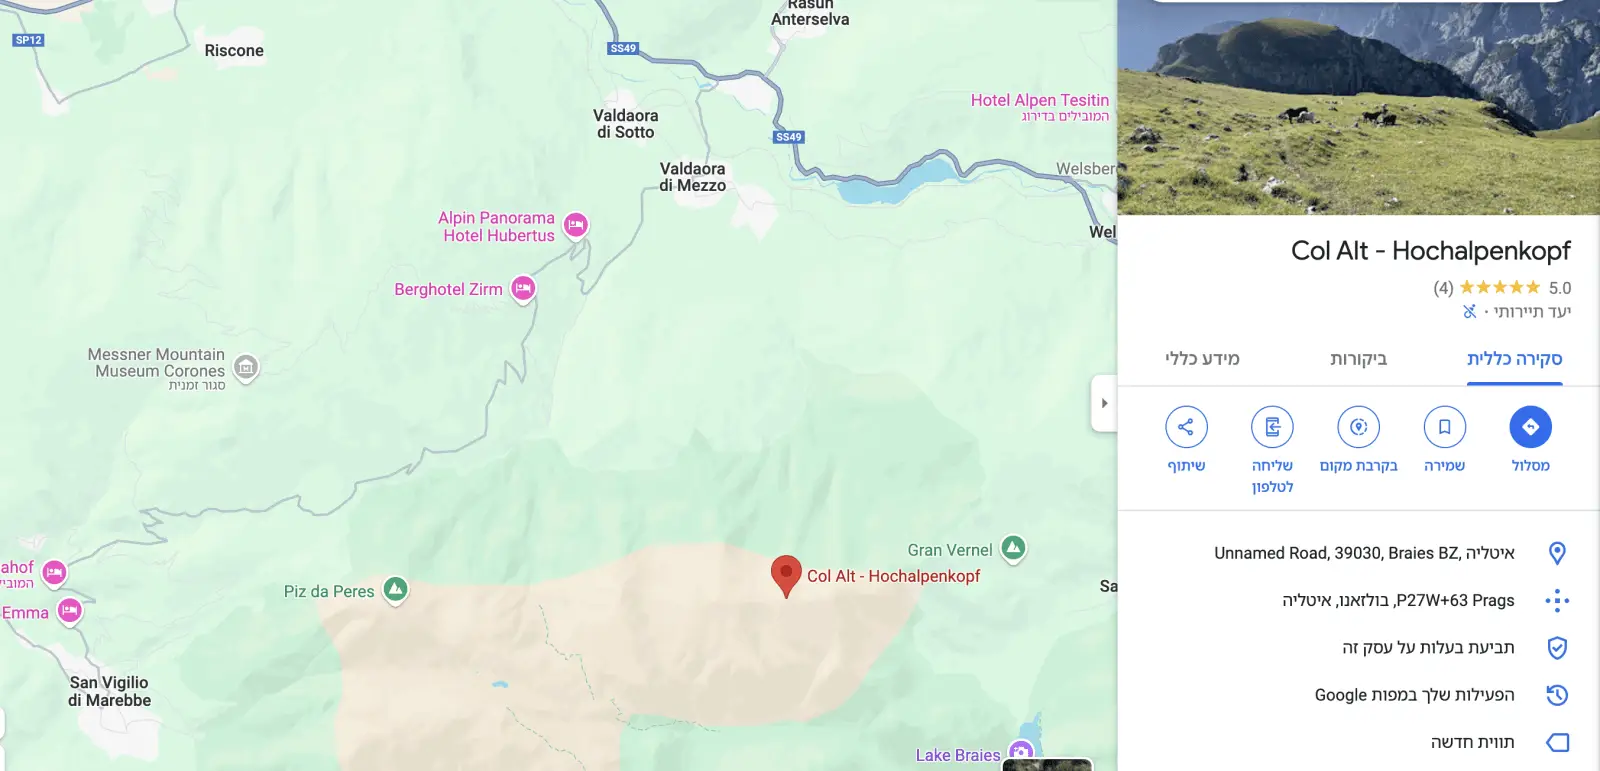Click the red Col Alt map pin
This screenshot has height=771, width=1600.
[x=786, y=576]
